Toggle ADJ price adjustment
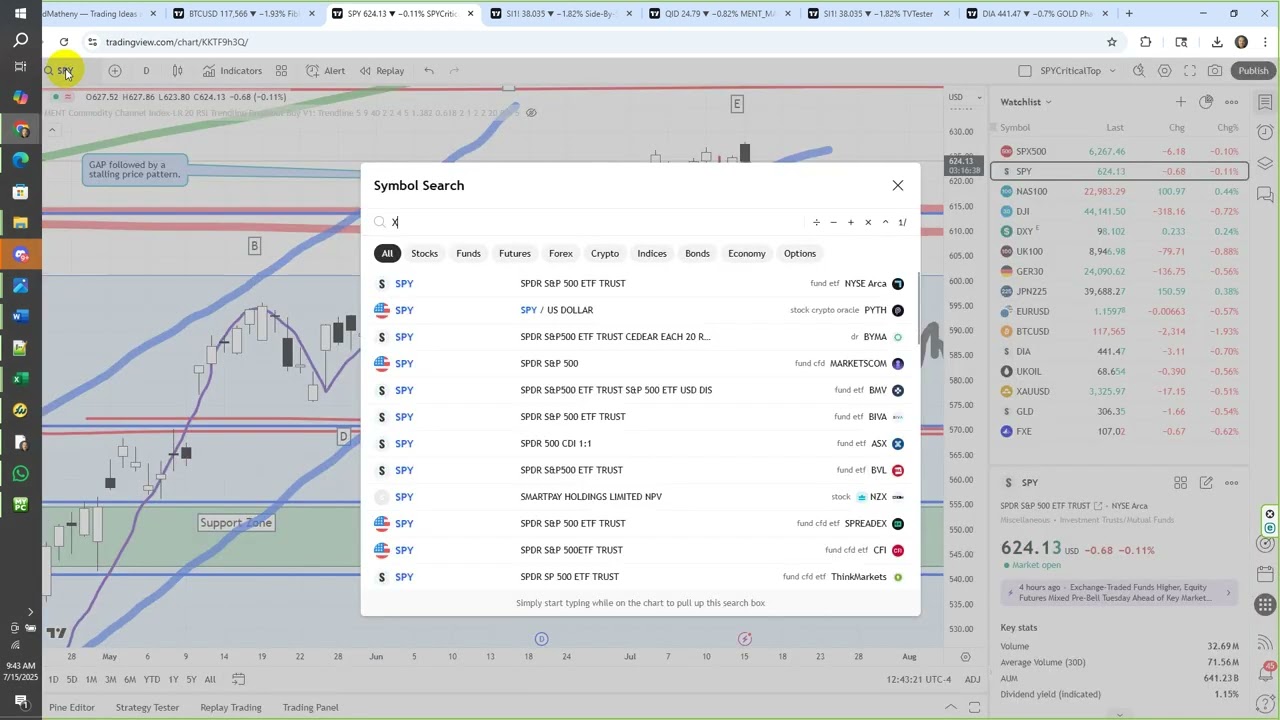Image resolution: width=1280 pixels, height=720 pixels. 972,680
